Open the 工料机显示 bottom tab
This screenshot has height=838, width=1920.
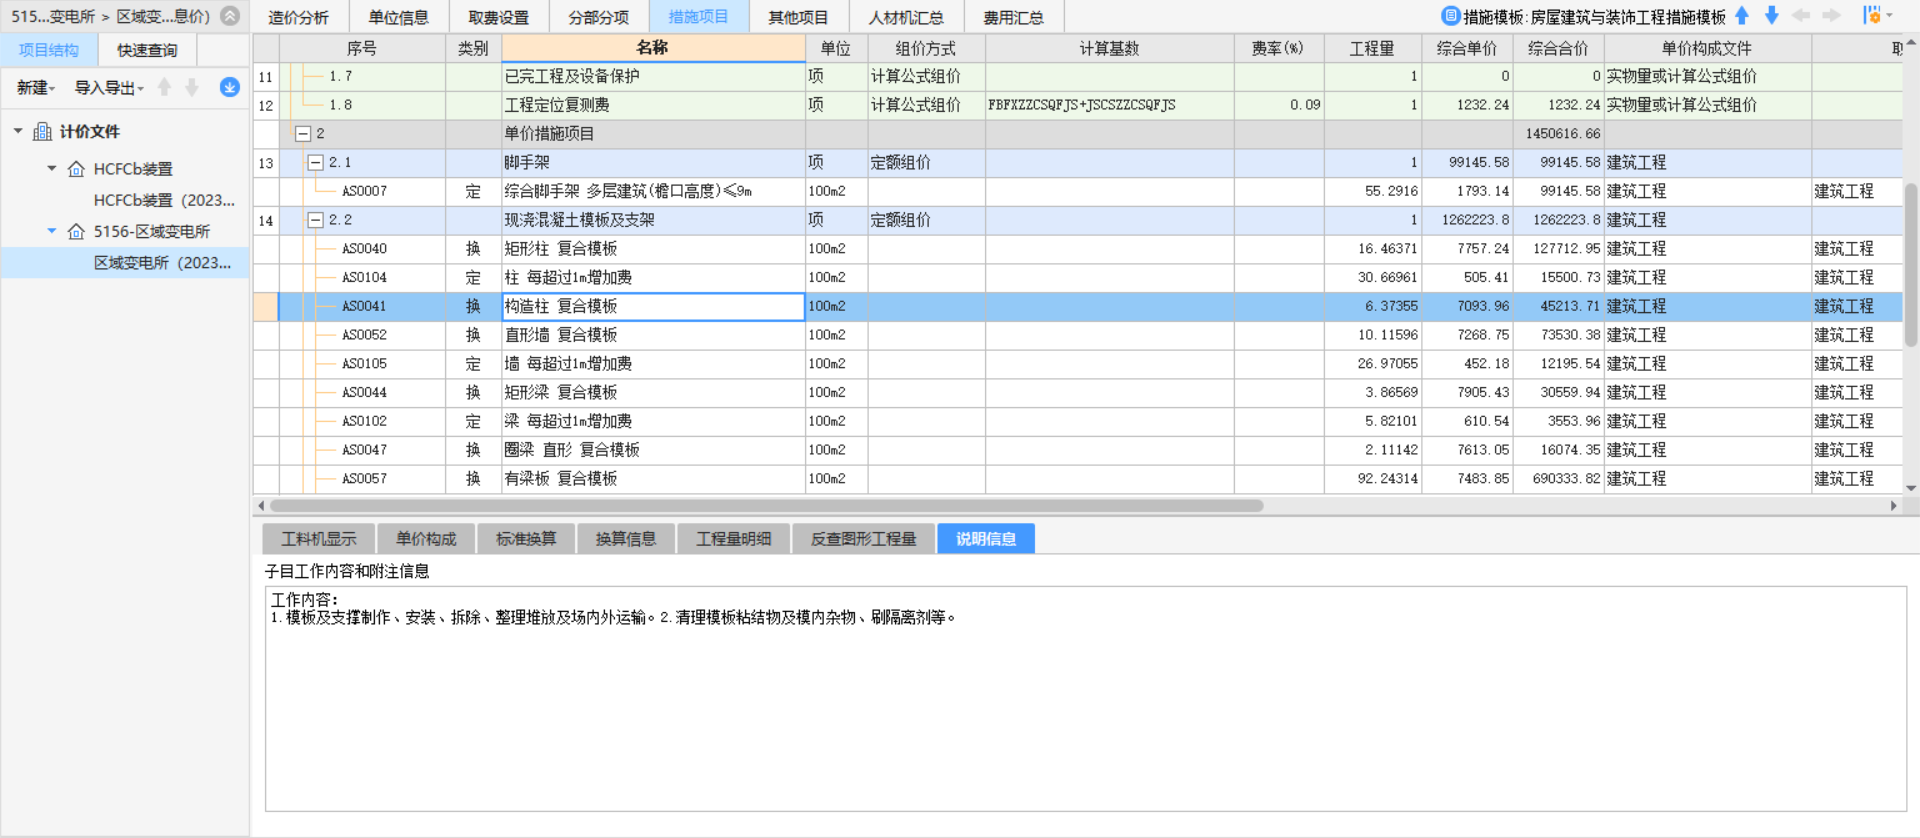click(318, 539)
